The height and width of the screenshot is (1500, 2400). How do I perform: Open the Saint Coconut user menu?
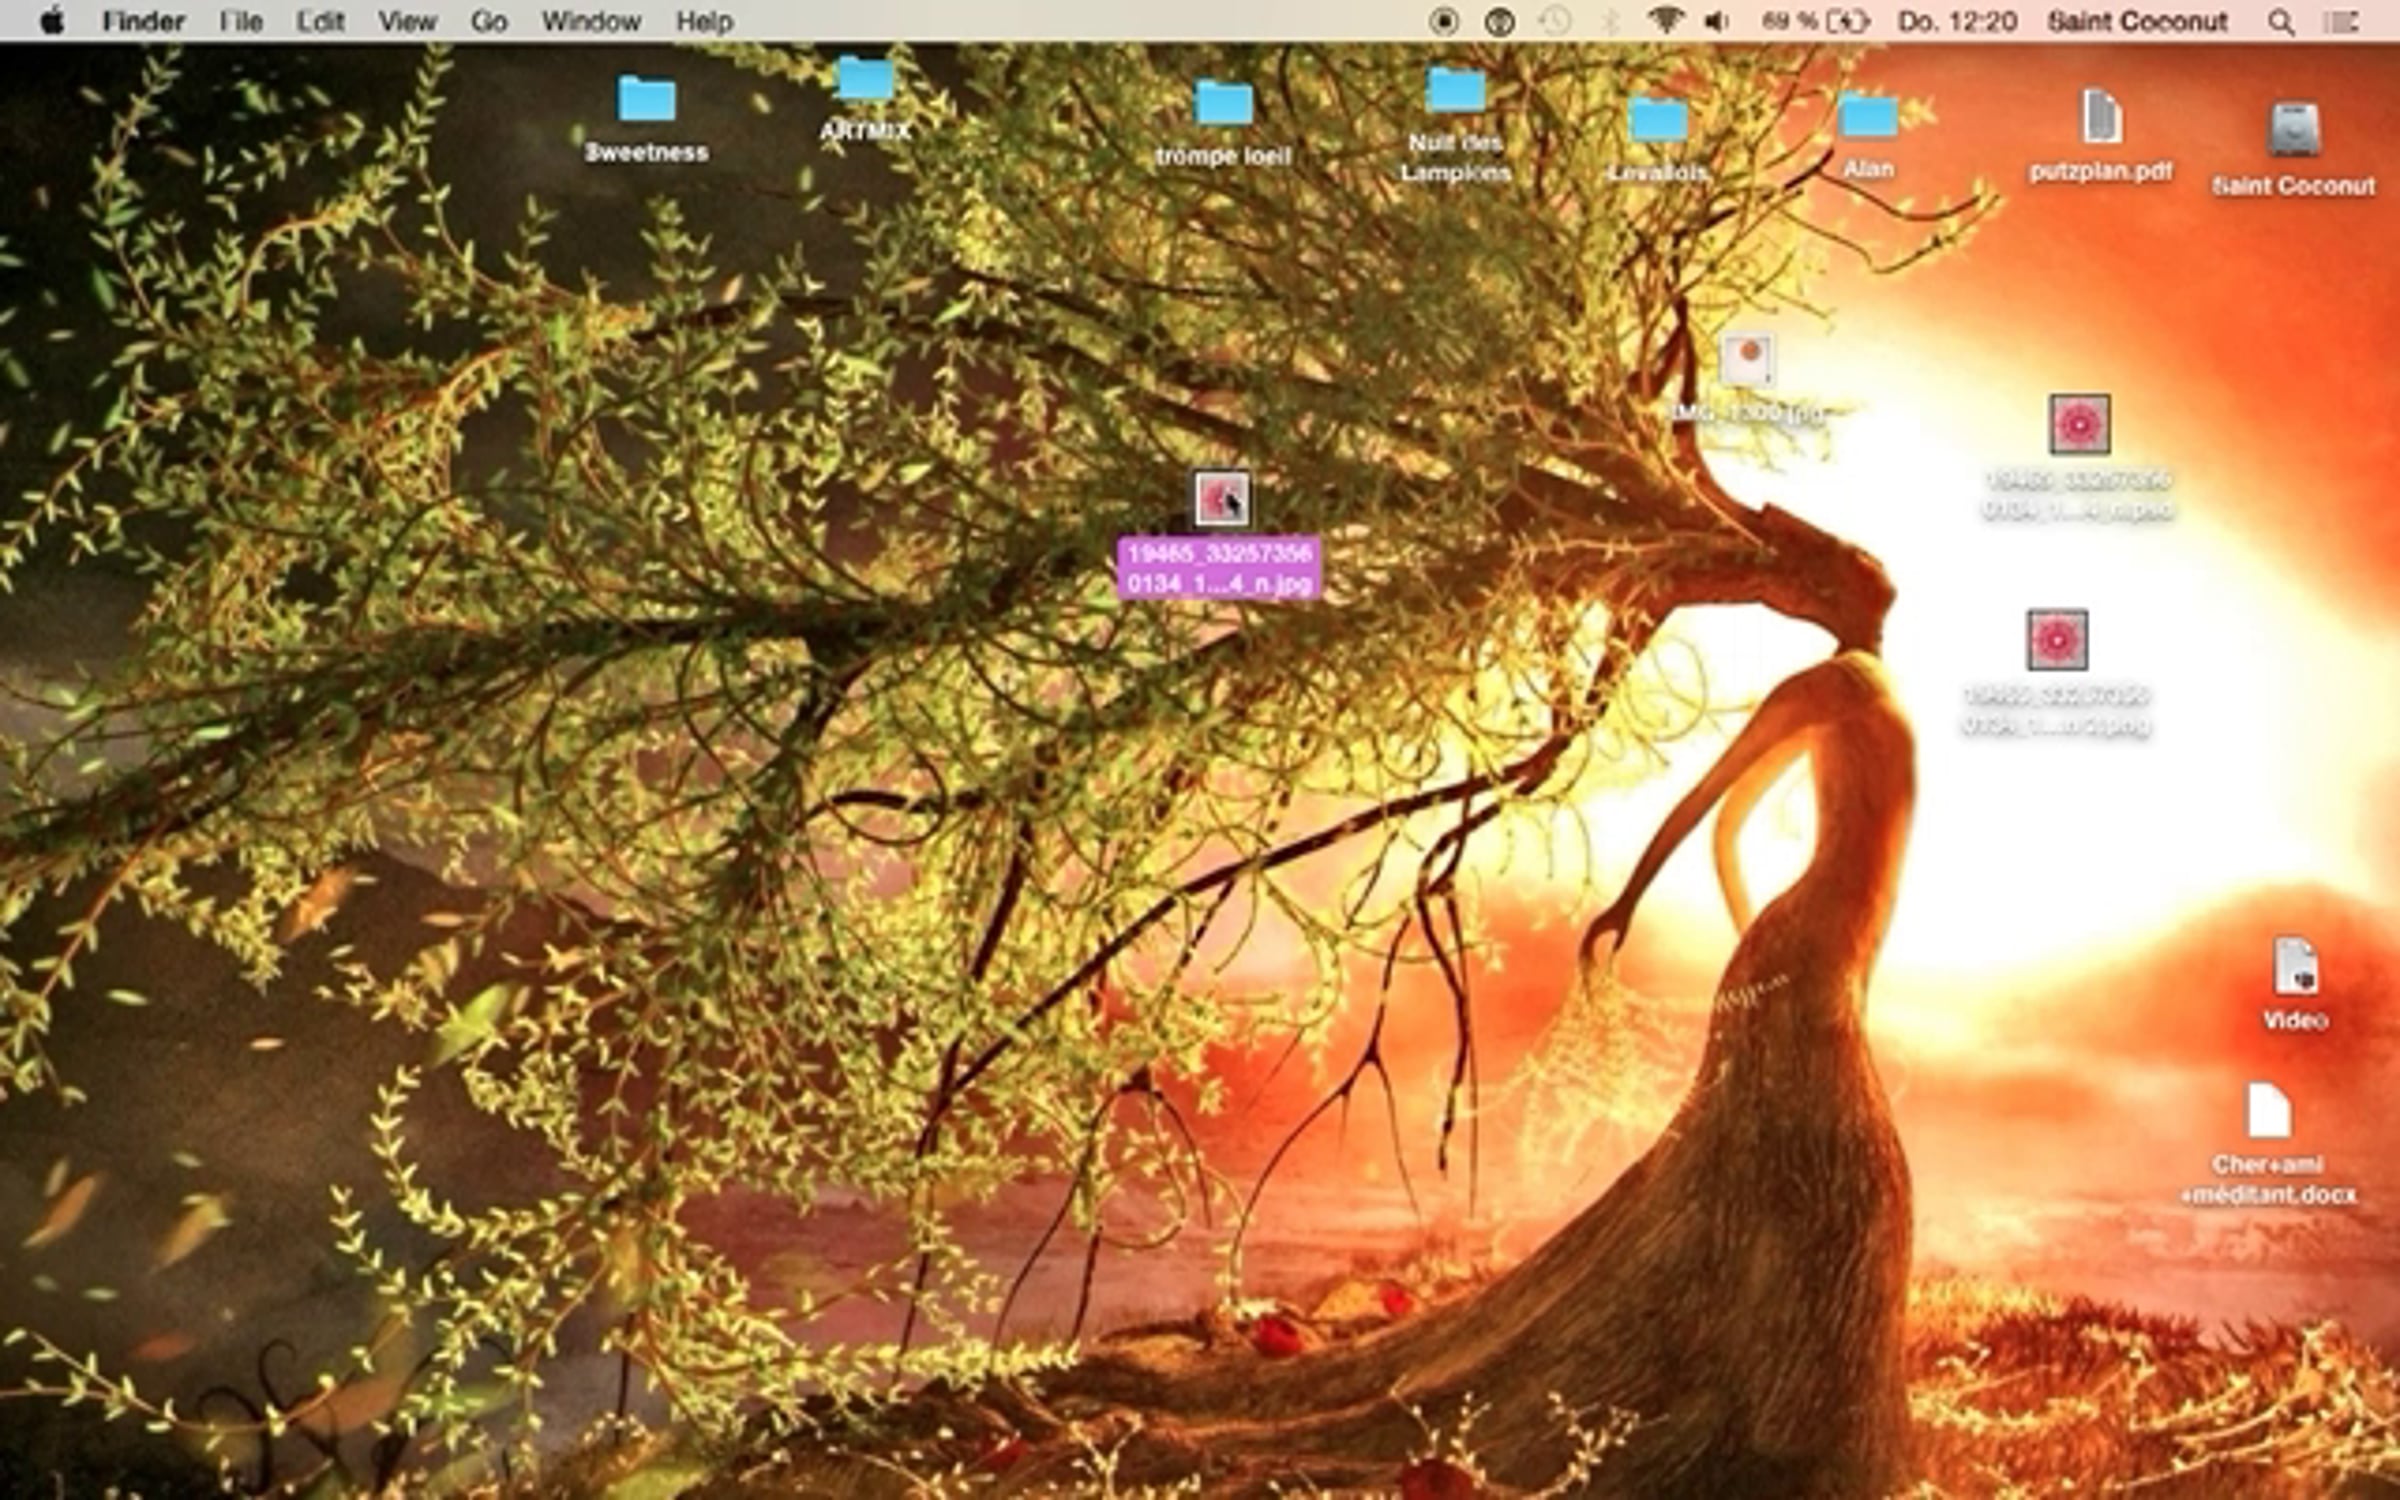click(2138, 21)
